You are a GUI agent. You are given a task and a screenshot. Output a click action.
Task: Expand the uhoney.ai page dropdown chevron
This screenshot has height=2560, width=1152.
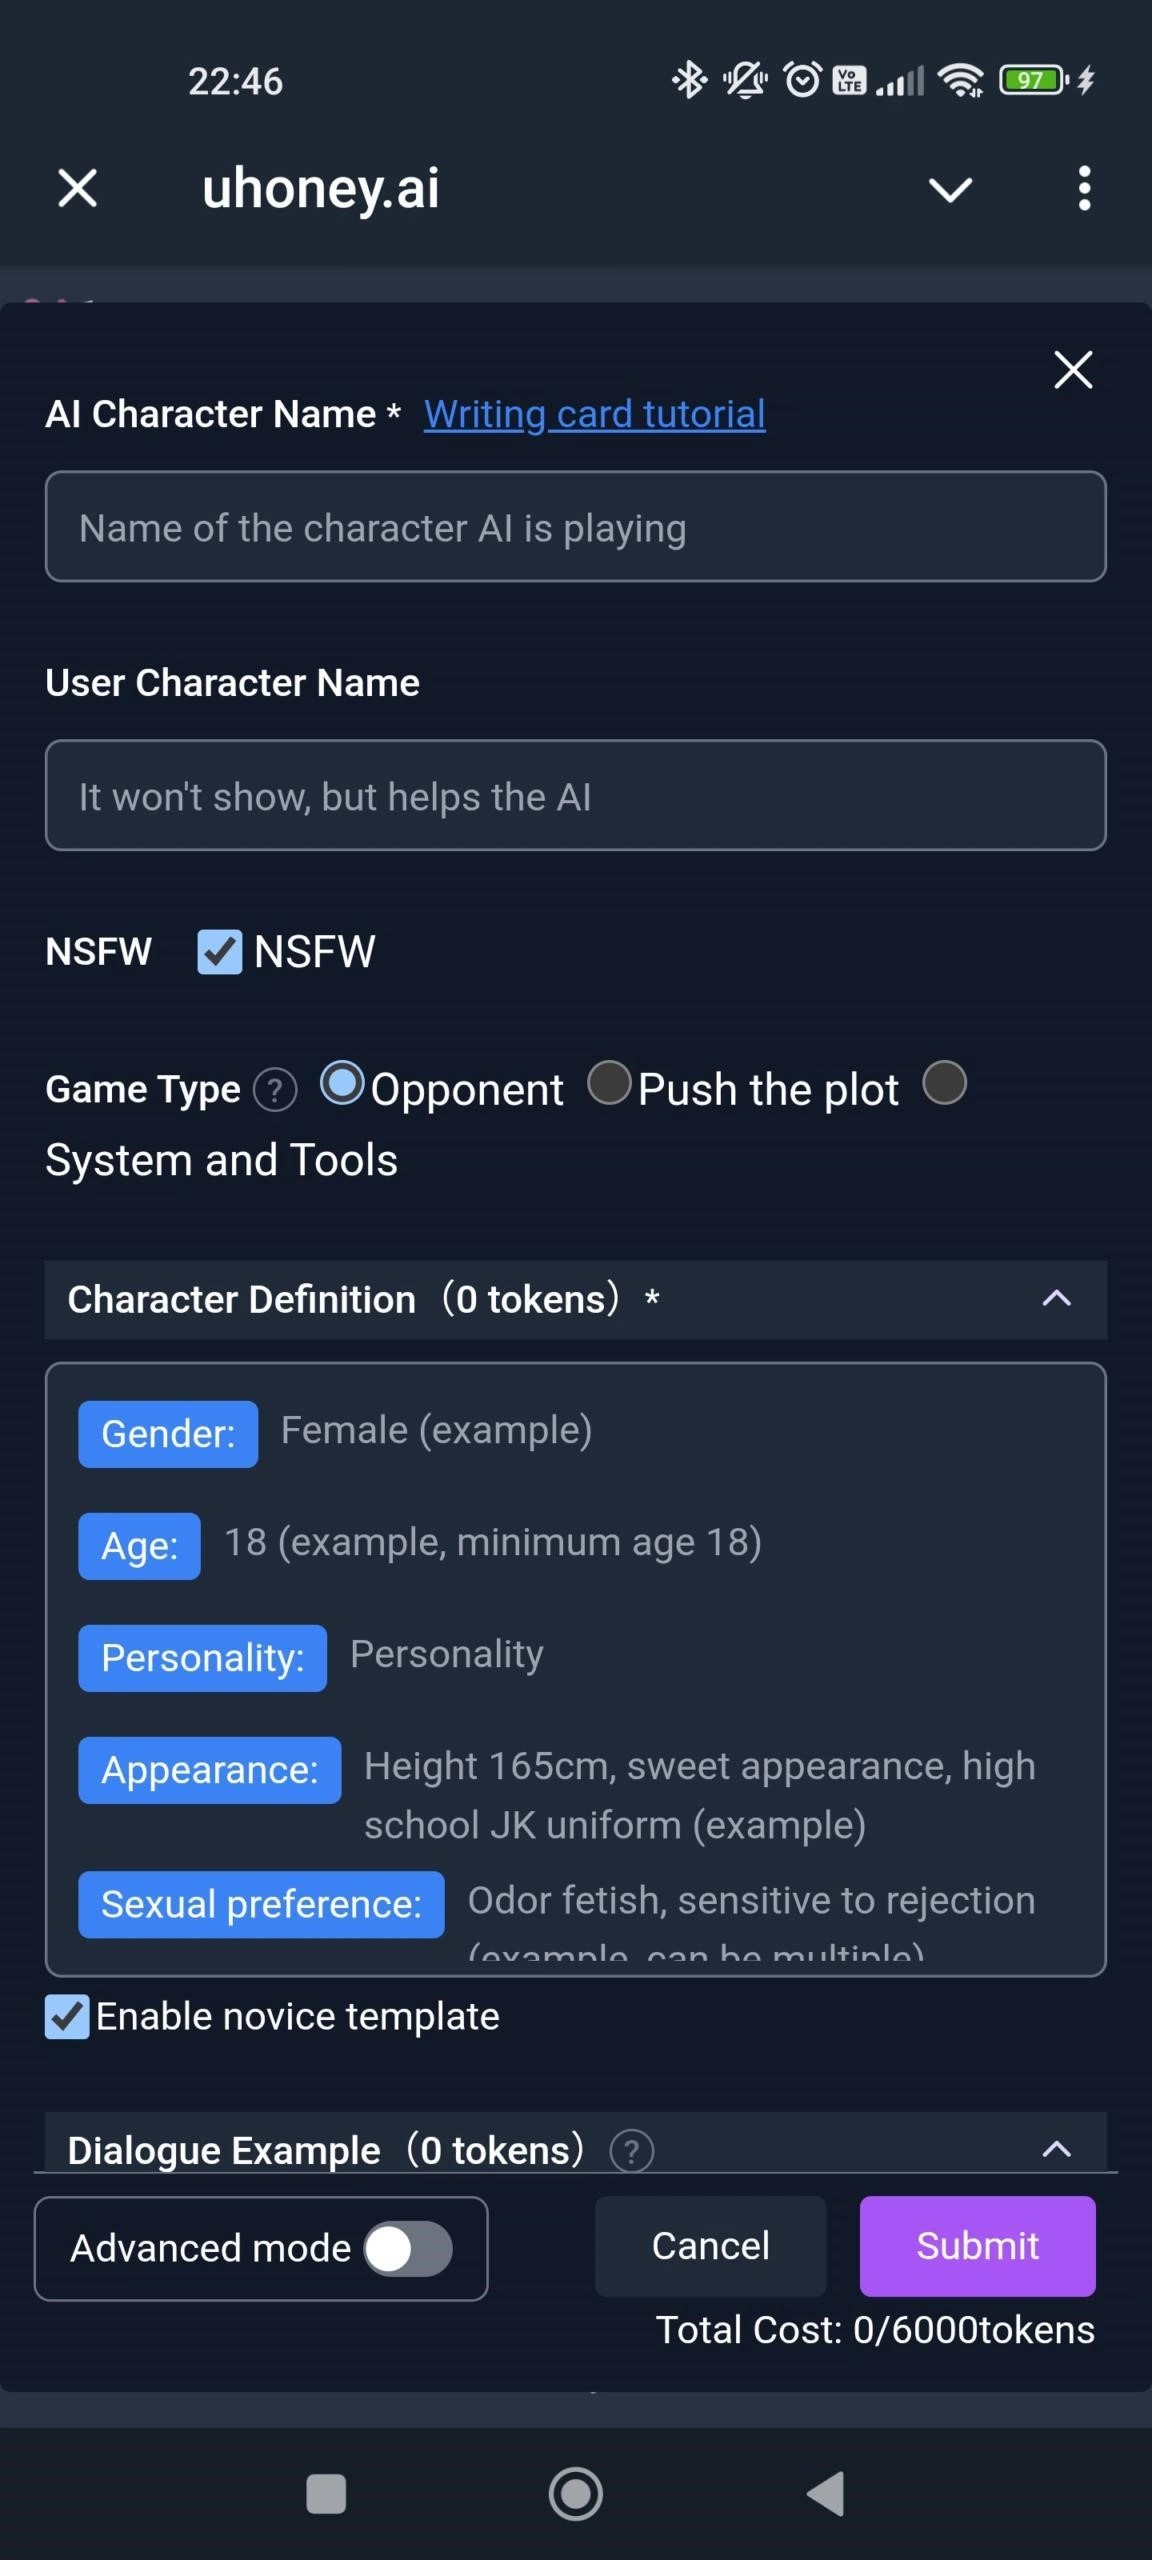(x=950, y=189)
